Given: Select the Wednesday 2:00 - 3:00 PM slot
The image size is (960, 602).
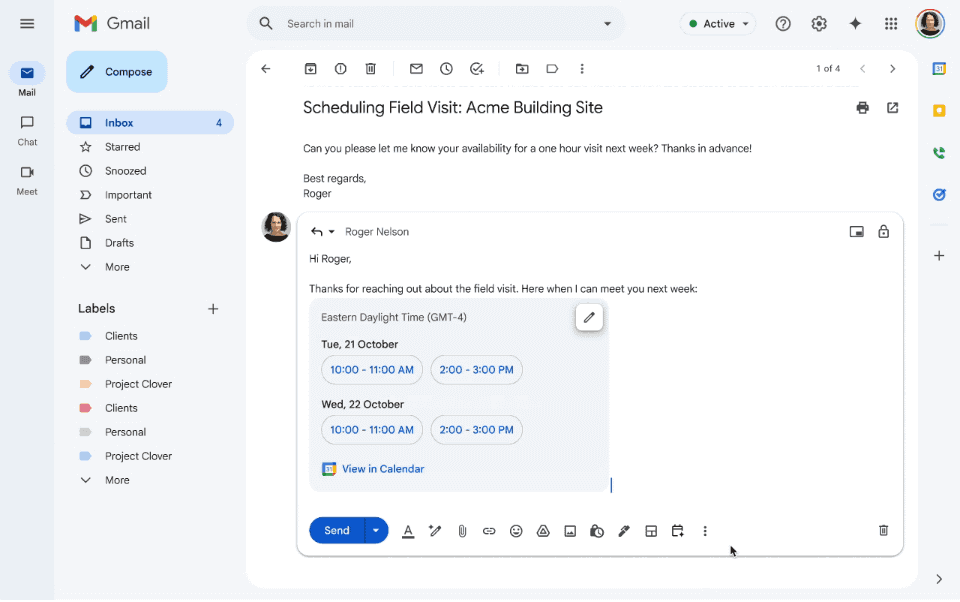Looking at the screenshot, I should [476, 430].
